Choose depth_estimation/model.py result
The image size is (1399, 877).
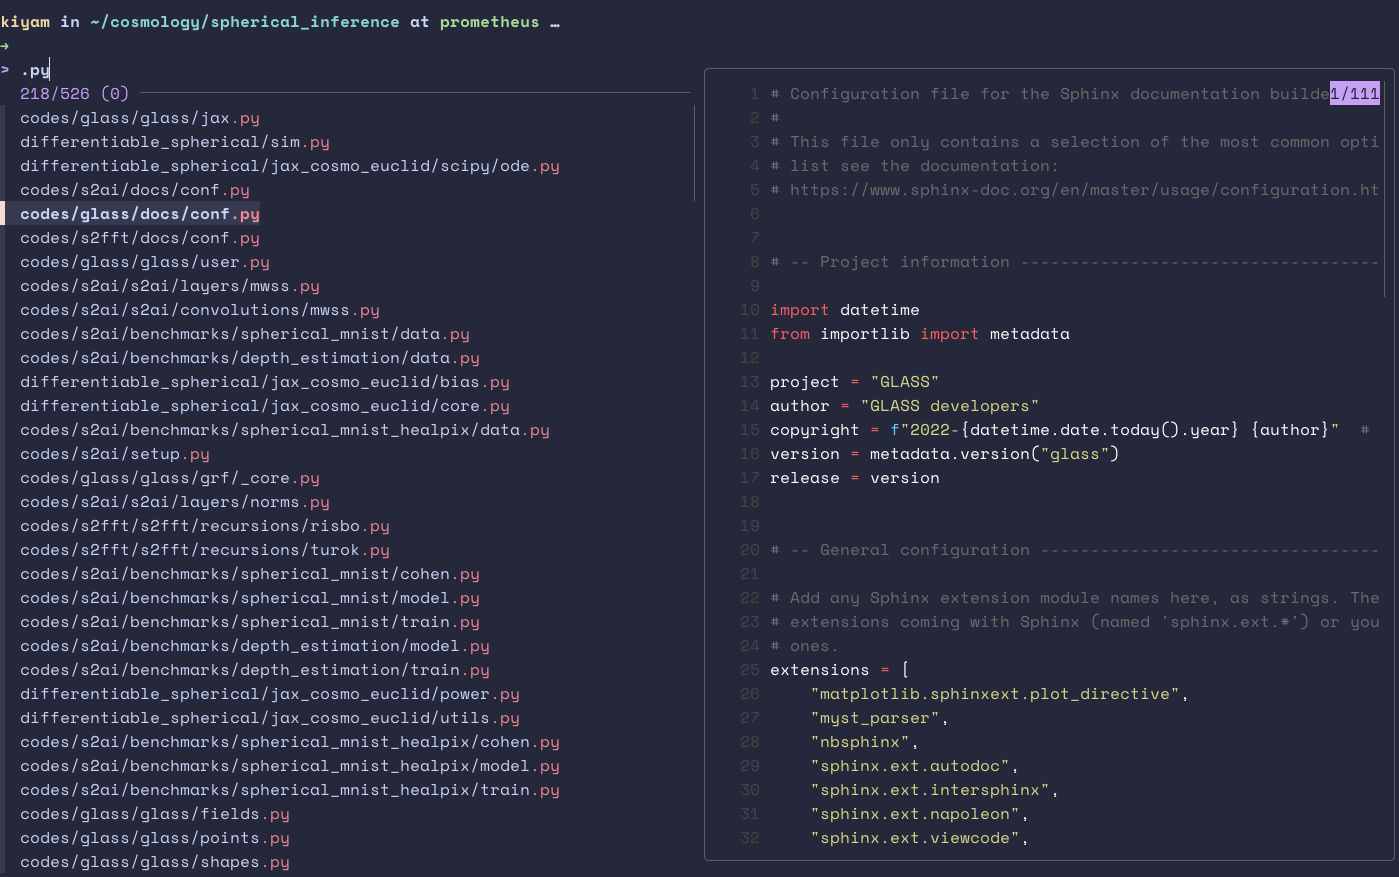click(255, 646)
